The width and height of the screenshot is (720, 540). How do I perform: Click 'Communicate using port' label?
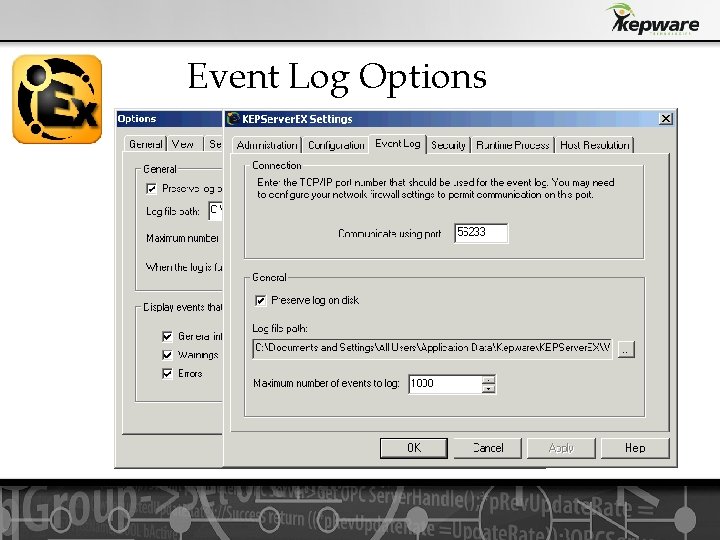389,234
